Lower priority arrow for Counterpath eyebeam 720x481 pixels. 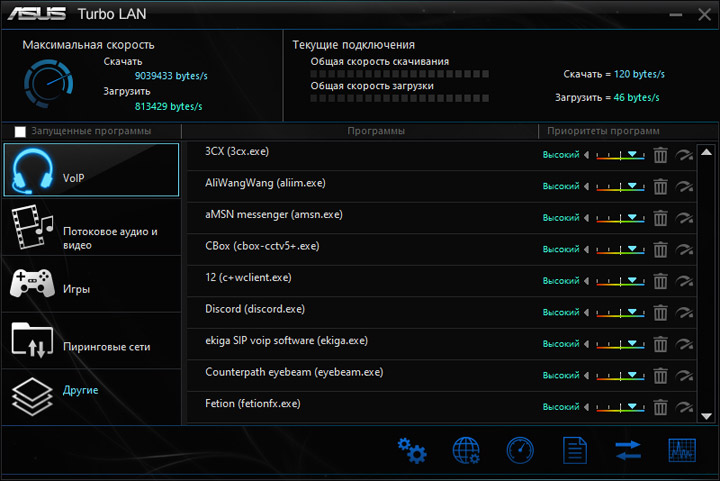pyautogui.click(x=586, y=375)
